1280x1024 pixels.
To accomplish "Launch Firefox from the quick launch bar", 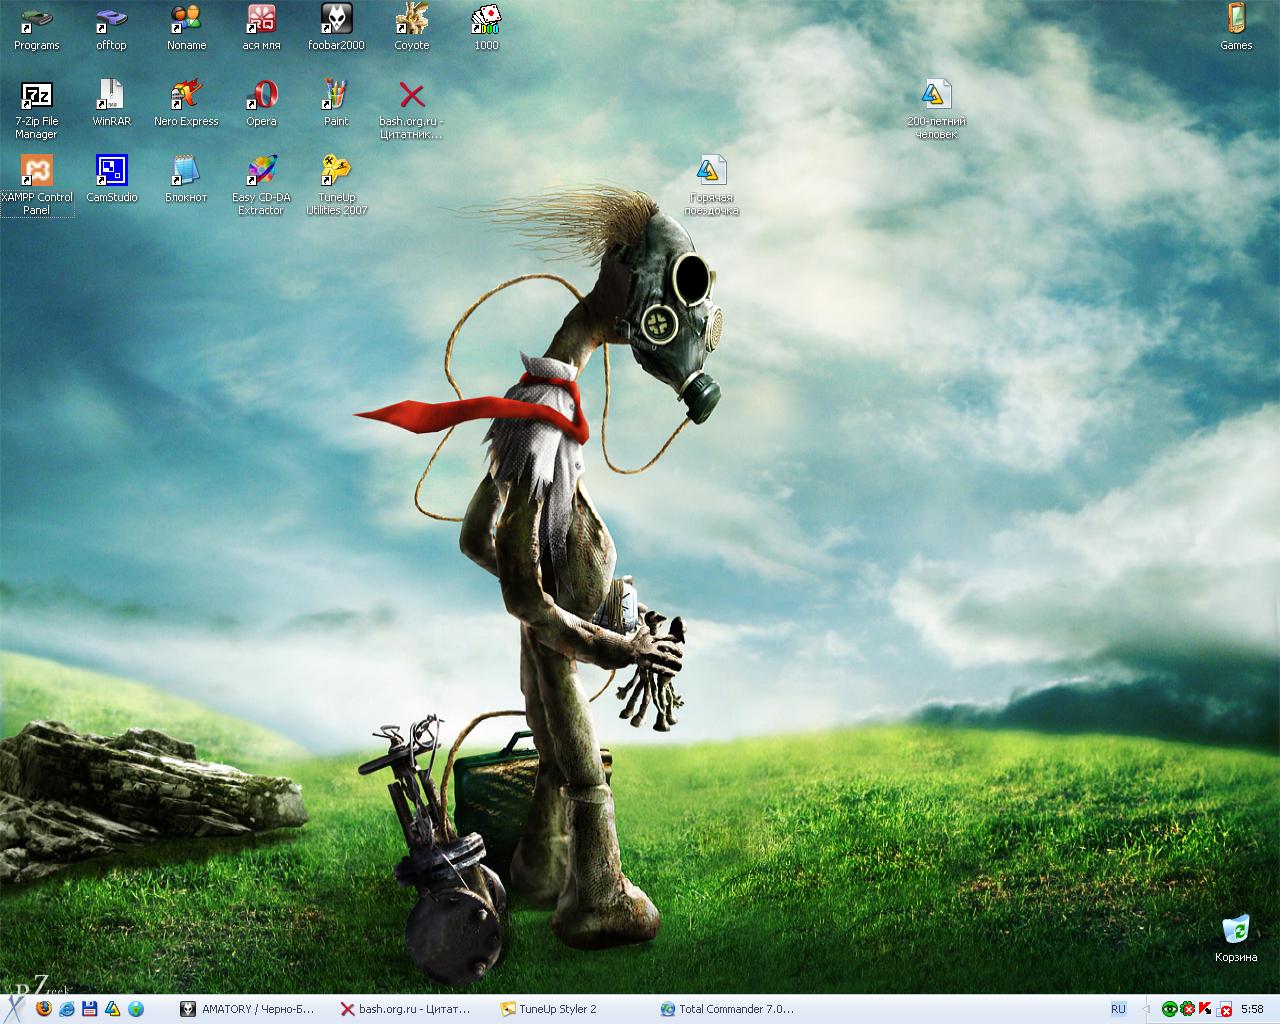I will click(43, 1009).
